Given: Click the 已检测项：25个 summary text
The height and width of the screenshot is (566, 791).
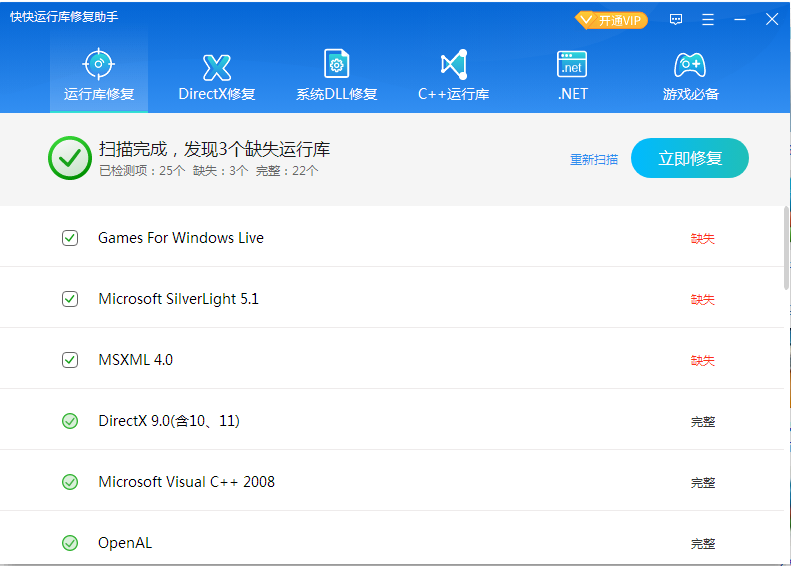Looking at the screenshot, I should 142,171.
